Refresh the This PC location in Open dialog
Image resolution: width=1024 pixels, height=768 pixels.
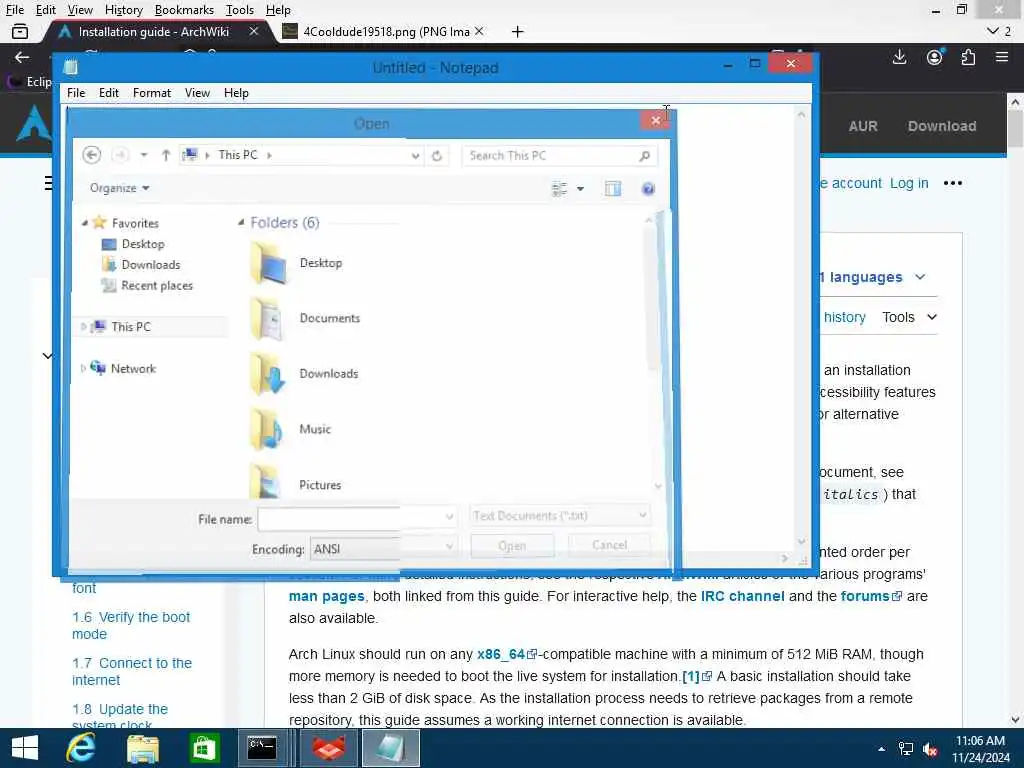point(437,155)
